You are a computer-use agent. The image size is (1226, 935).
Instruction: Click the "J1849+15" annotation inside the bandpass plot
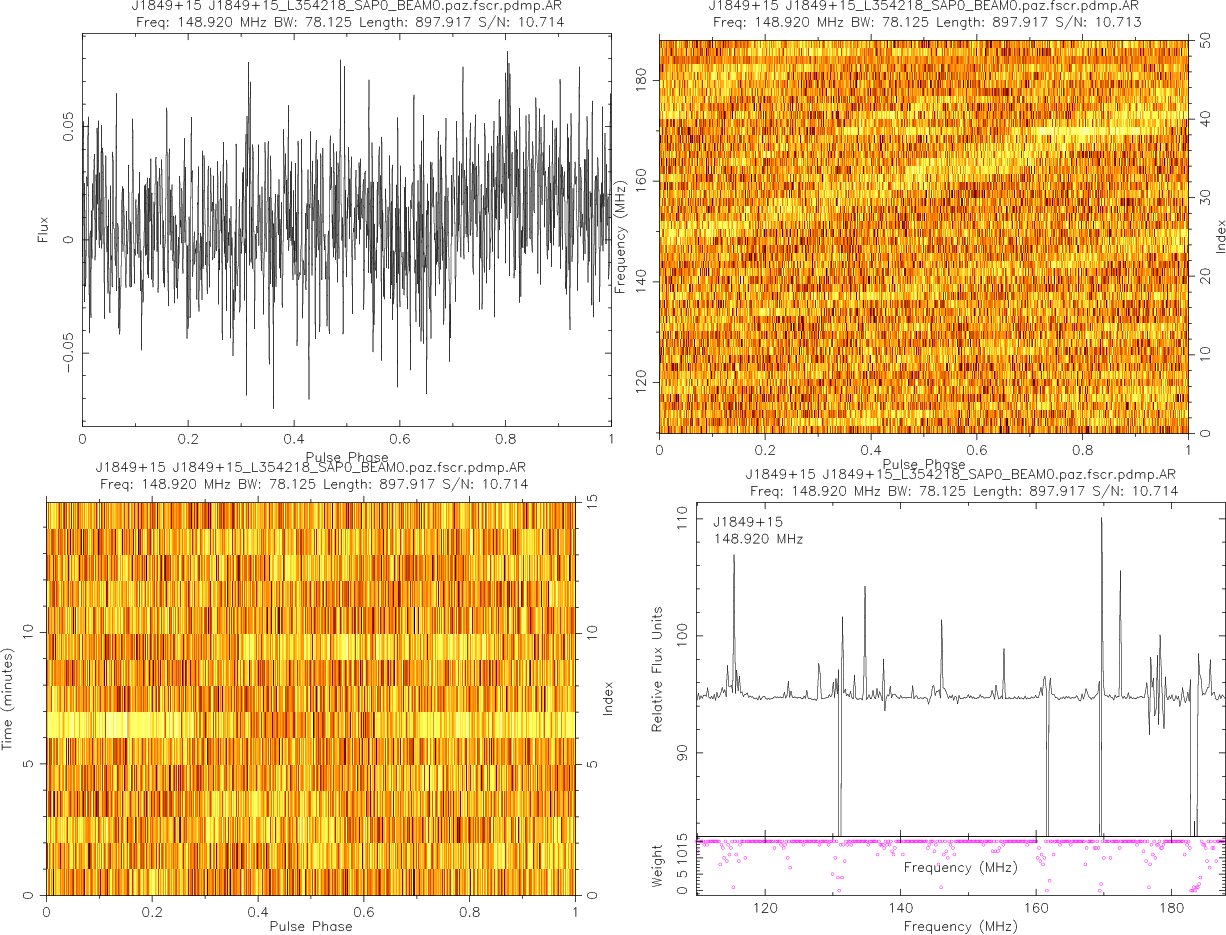(742, 522)
